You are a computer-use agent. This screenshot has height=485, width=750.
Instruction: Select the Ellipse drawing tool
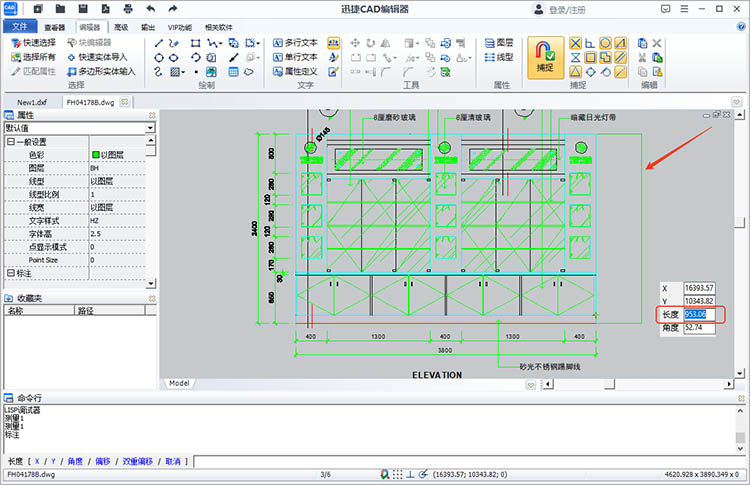174,58
